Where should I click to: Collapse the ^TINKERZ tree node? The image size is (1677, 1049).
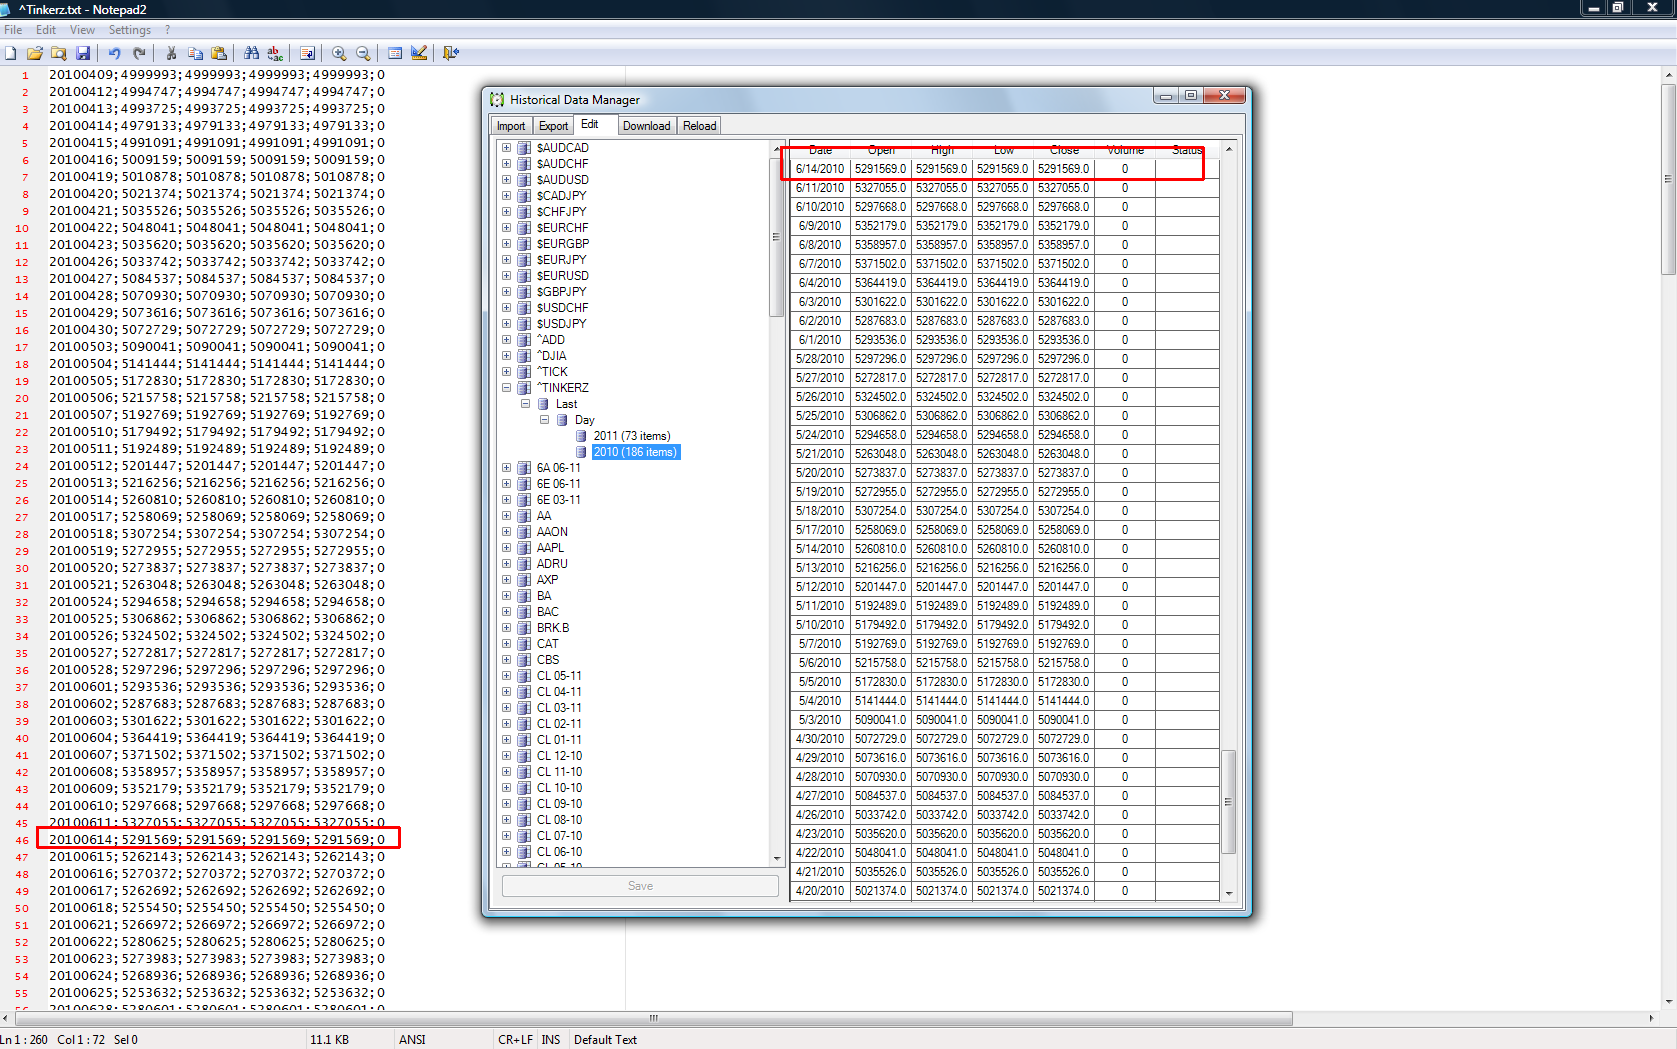coord(506,388)
